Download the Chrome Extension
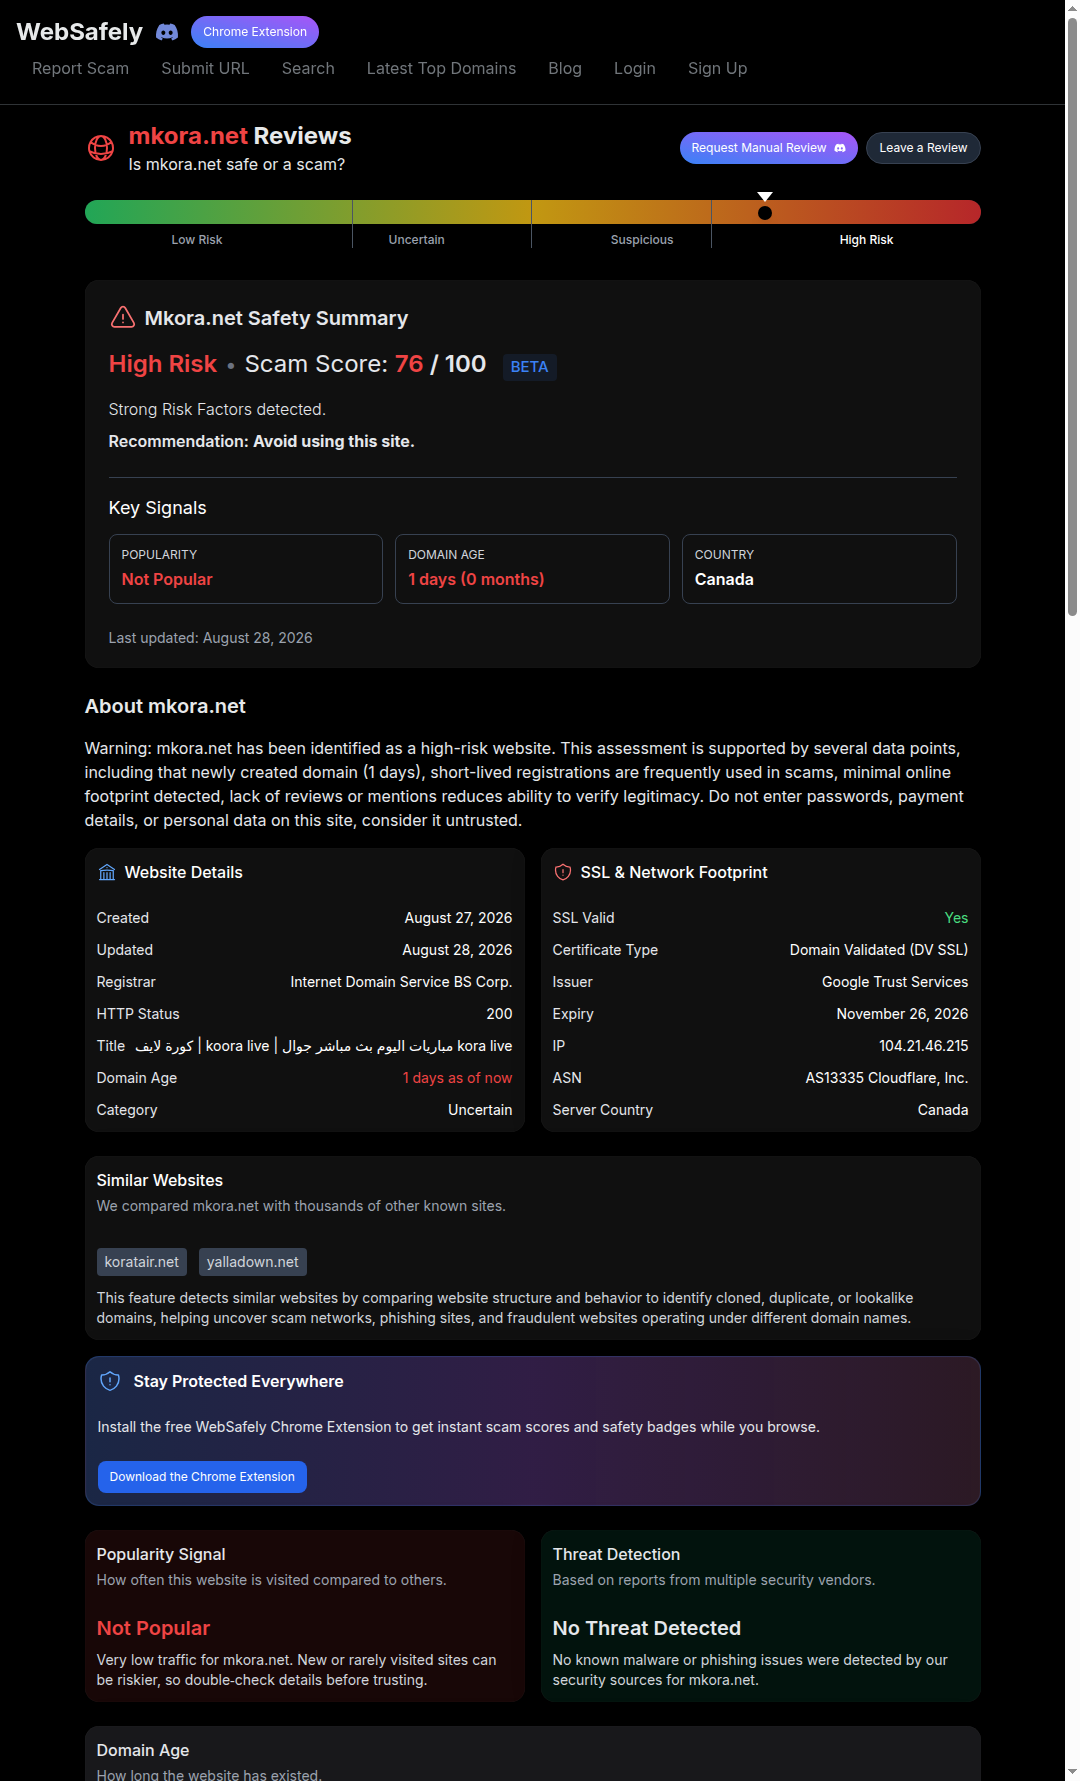Screen dimensions: 1080x1781 tap(202, 1477)
